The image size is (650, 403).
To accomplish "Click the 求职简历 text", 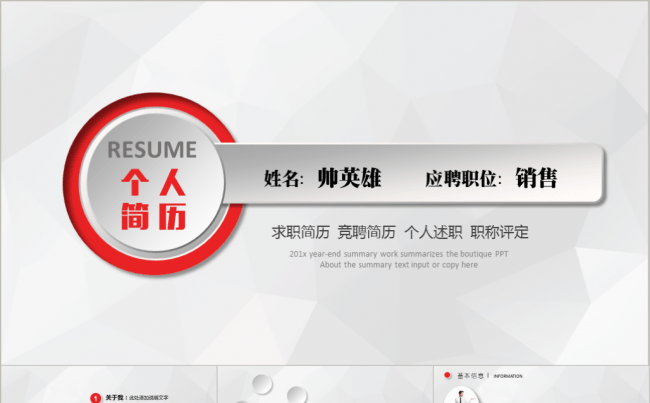I will tap(301, 232).
